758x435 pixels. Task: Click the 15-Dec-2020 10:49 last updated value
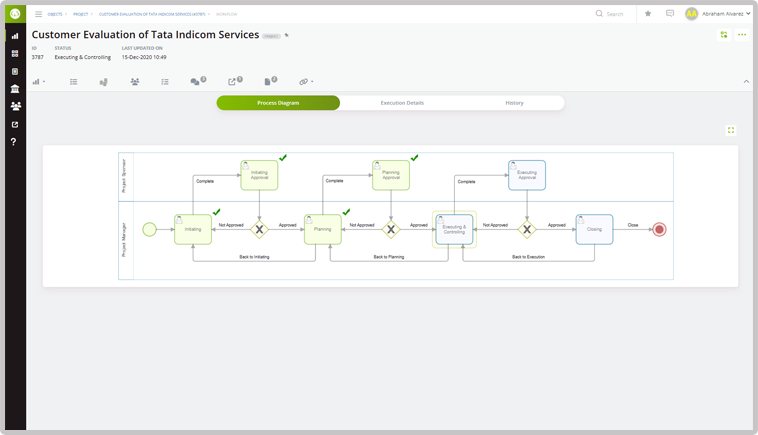coord(144,57)
